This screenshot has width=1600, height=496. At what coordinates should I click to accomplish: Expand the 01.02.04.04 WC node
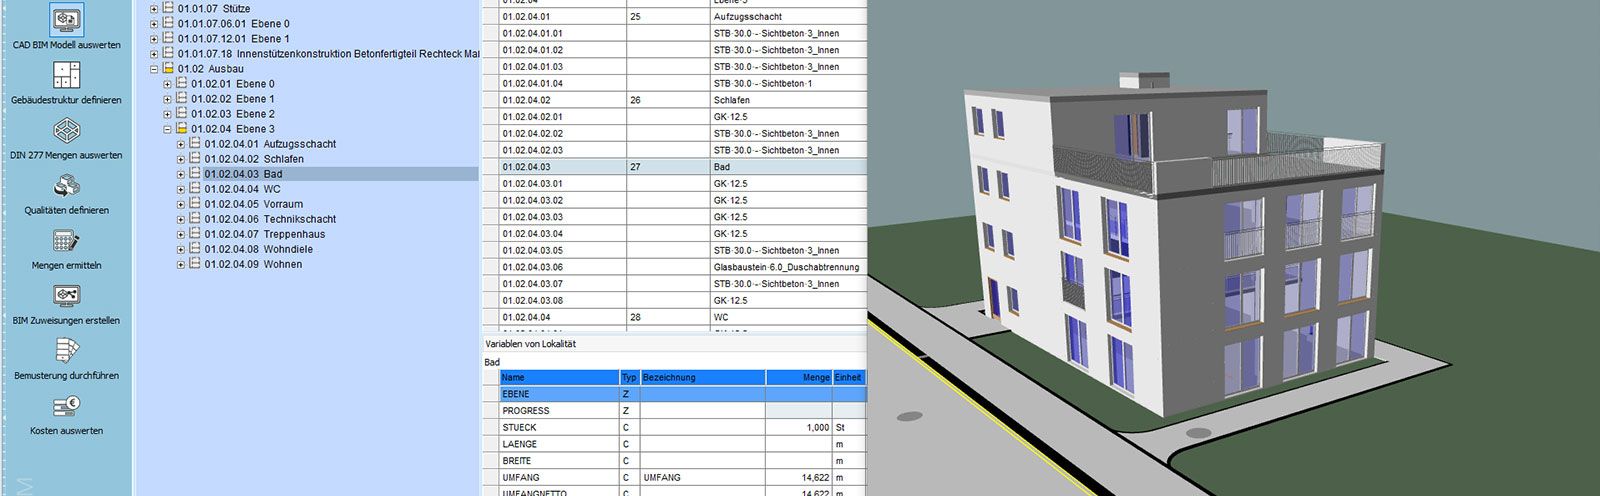point(181,189)
